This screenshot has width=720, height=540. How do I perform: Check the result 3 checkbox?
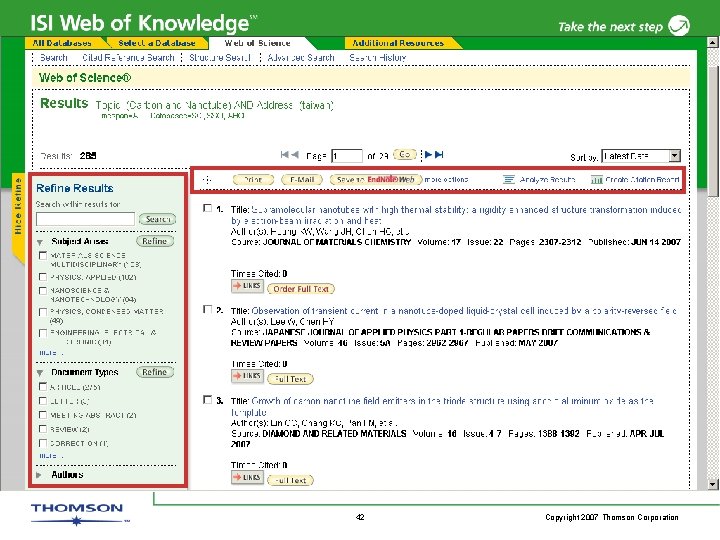point(208,399)
